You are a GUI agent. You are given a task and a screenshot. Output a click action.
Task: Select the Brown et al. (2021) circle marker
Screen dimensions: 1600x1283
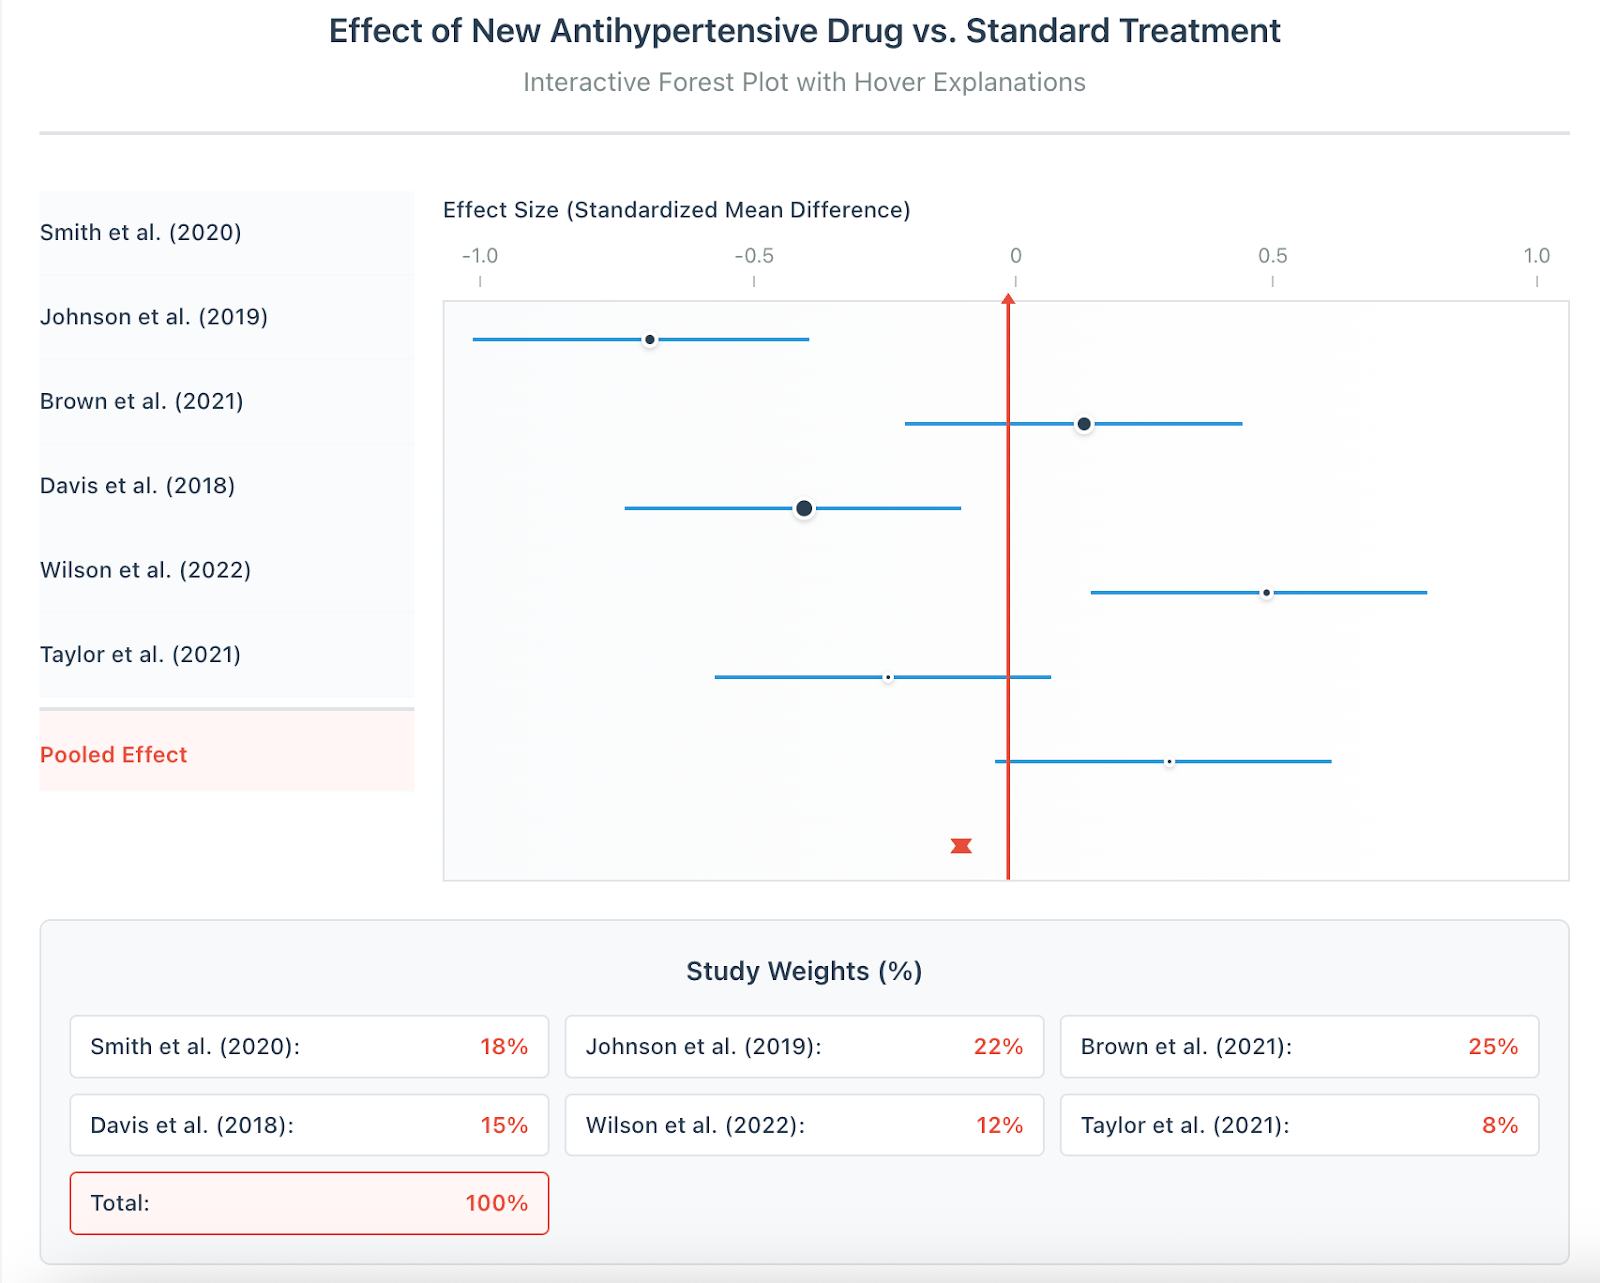click(804, 509)
